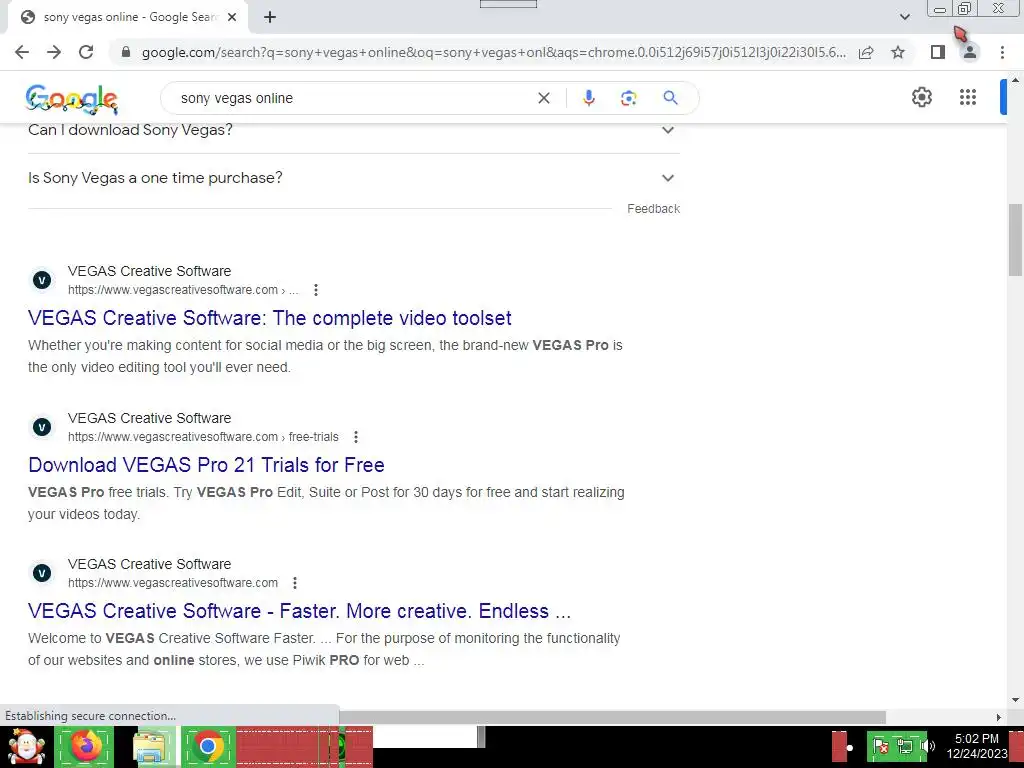Select the sony vegas online tab
The width and height of the screenshot is (1024, 768).
click(127, 18)
